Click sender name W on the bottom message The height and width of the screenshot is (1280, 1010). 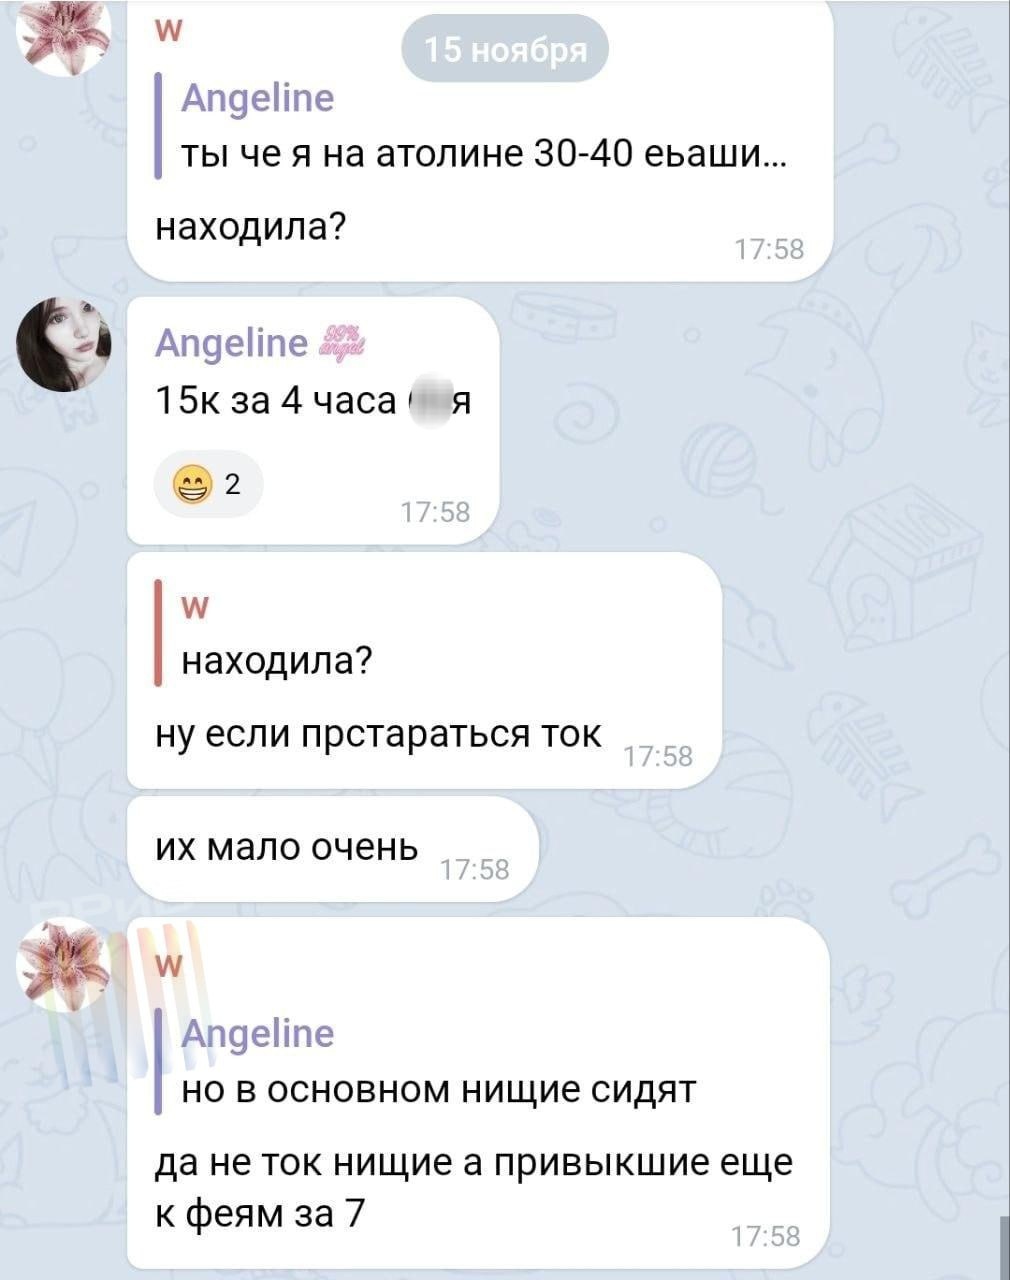pyautogui.click(x=170, y=965)
